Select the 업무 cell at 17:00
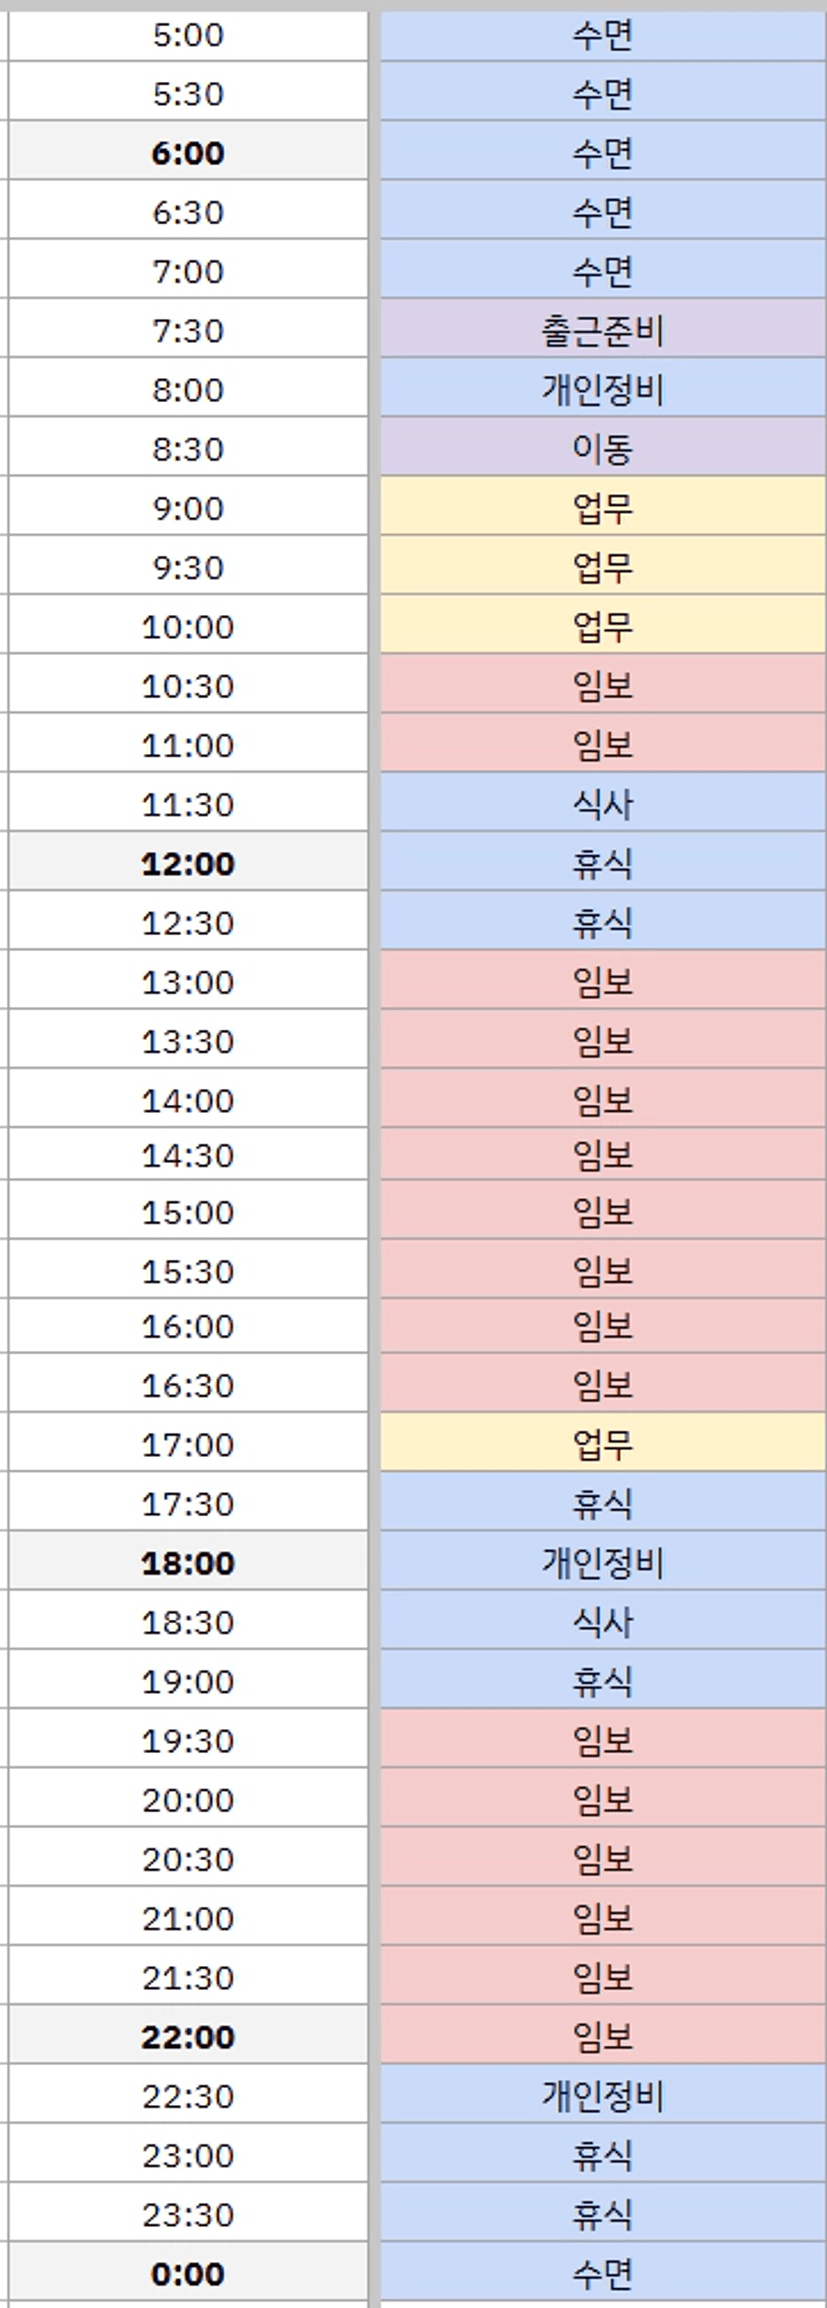Viewport: 827px width, 2308px height. pyautogui.click(x=602, y=1444)
